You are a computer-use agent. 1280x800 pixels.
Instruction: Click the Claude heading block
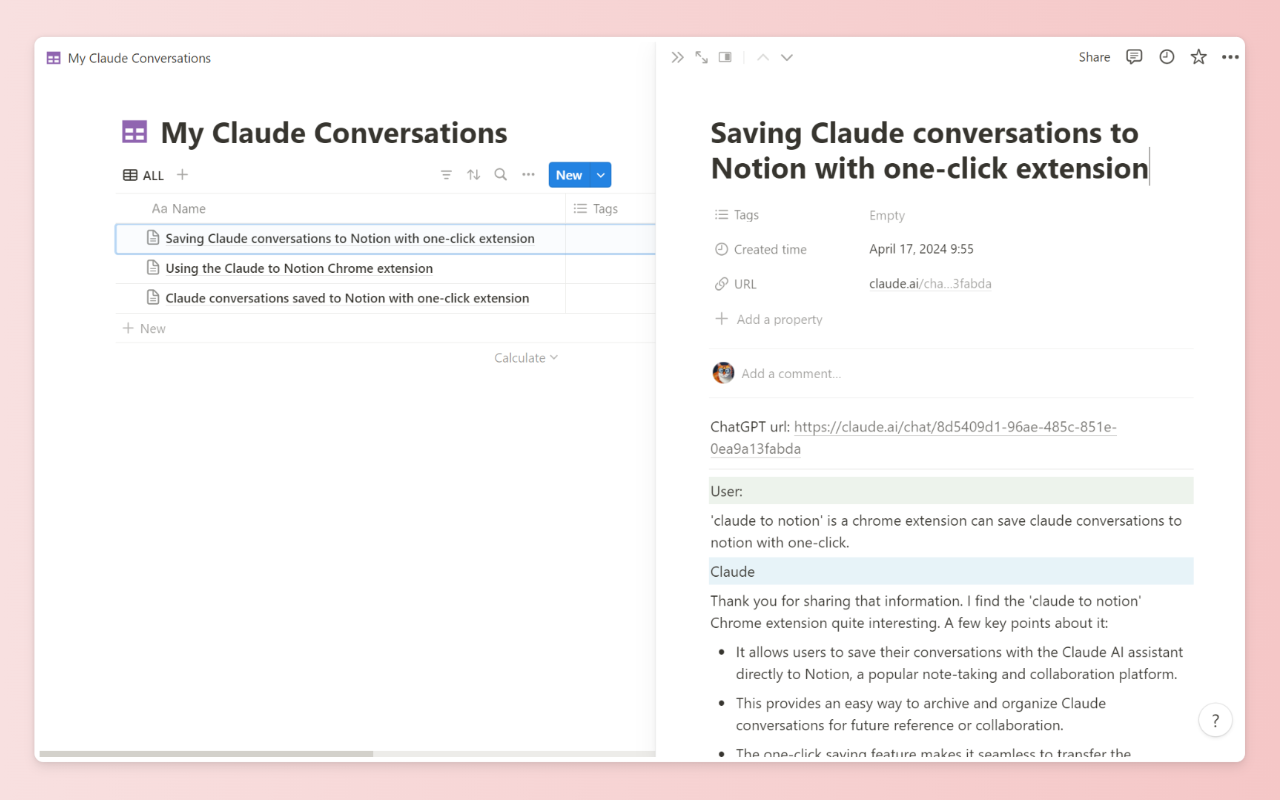coord(951,572)
